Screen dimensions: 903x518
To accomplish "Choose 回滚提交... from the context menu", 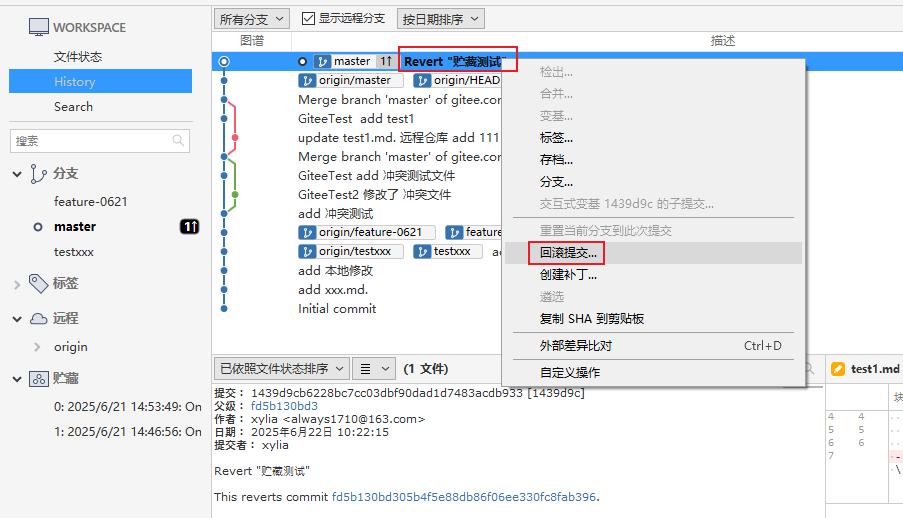I will point(568,253).
